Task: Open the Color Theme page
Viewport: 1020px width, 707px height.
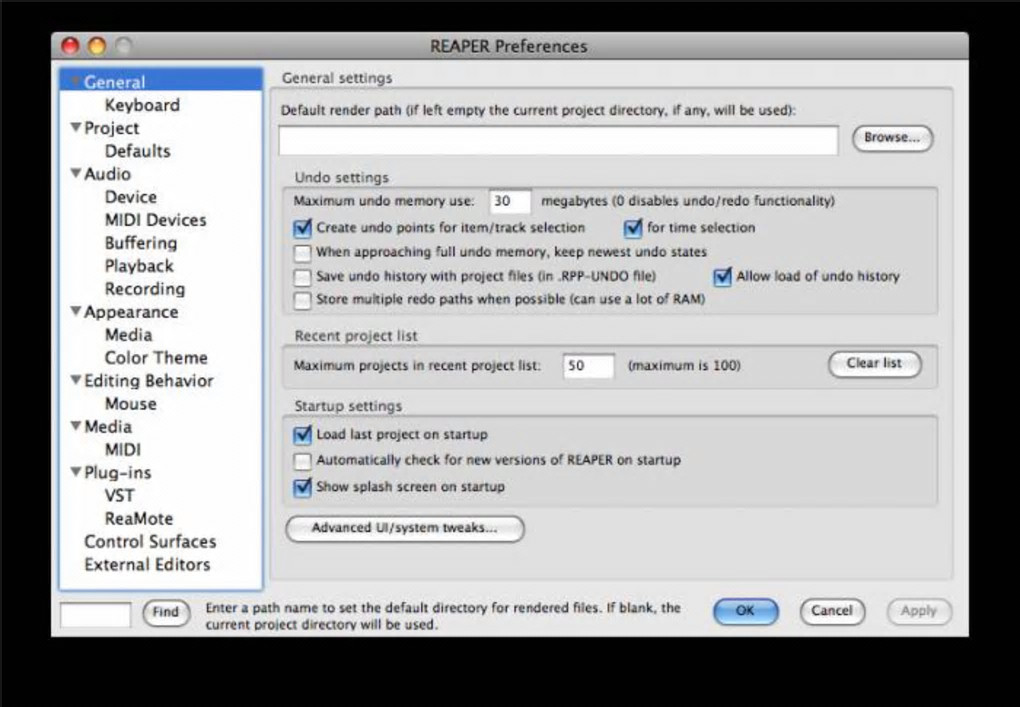Action: pyautogui.click(x=156, y=358)
